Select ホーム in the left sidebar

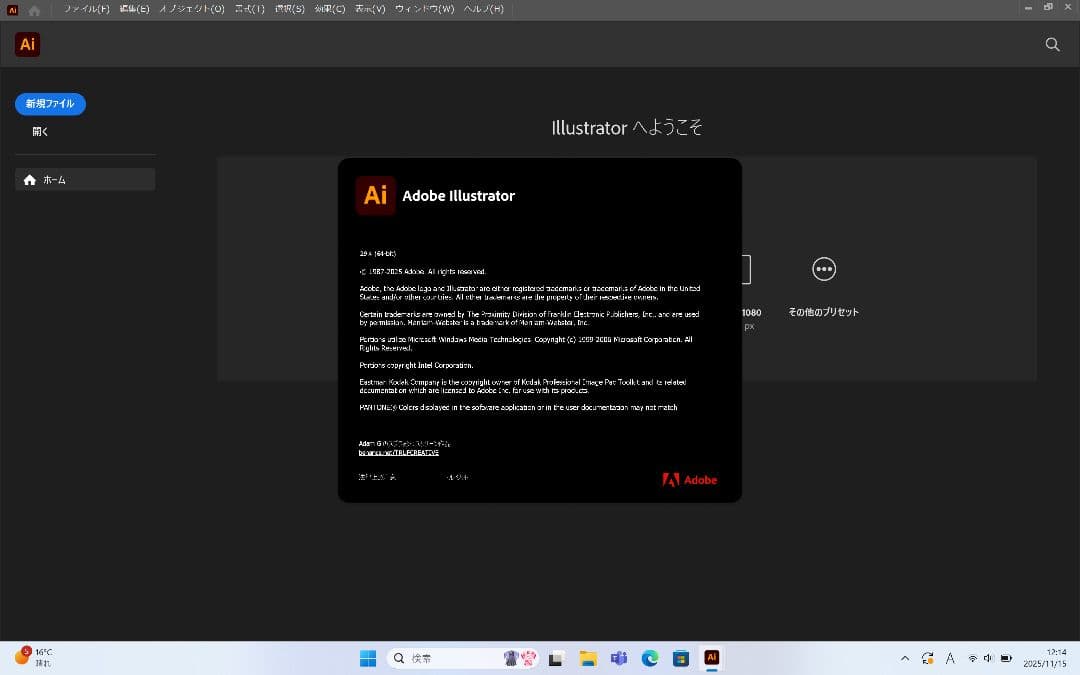coord(85,180)
